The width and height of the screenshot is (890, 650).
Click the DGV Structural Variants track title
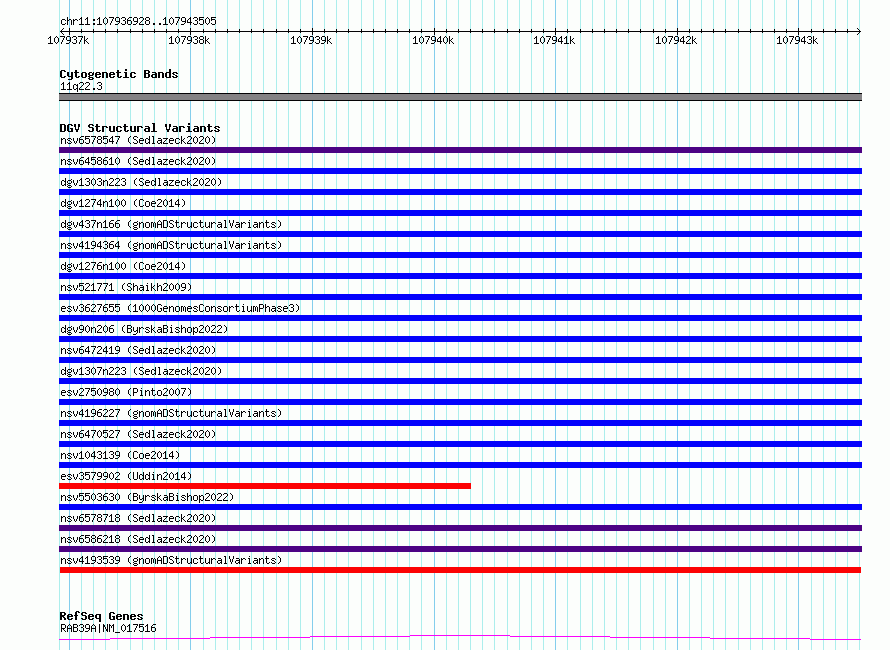(140, 128)
